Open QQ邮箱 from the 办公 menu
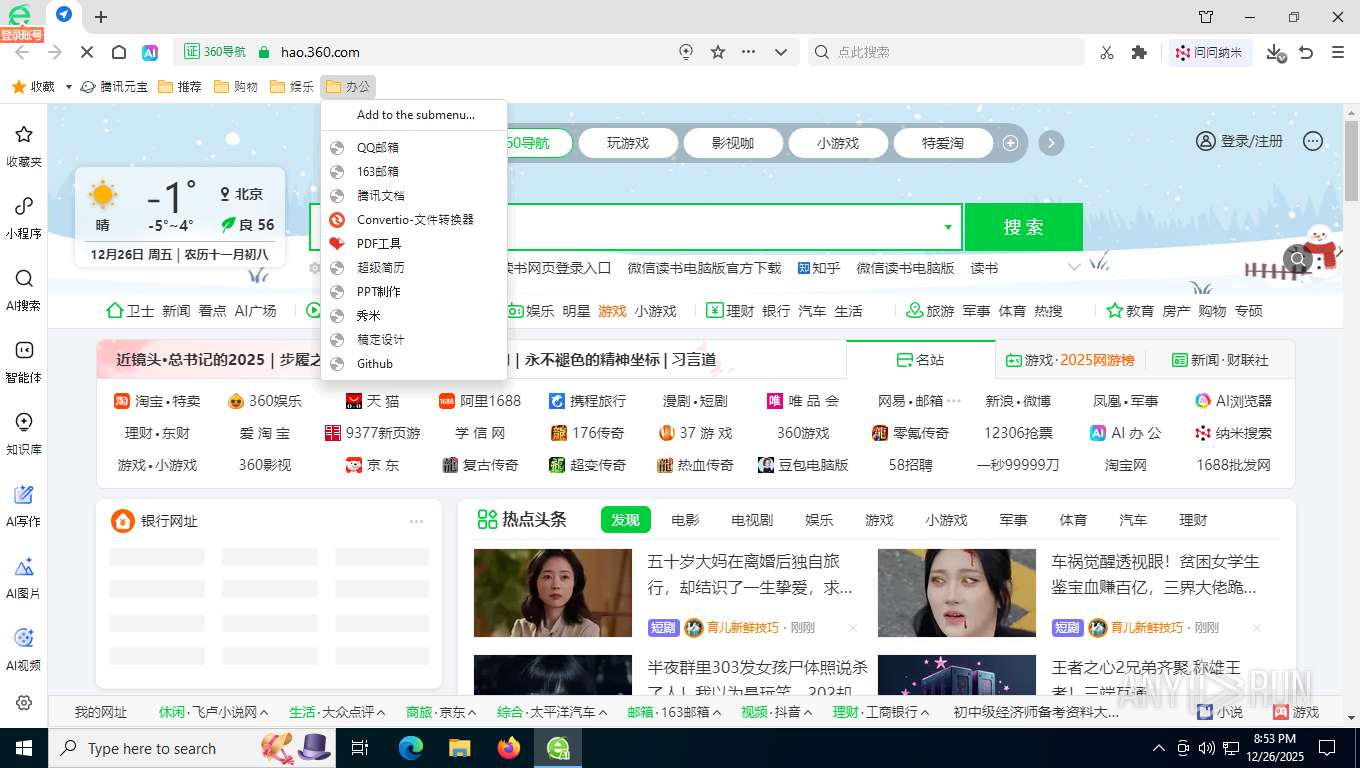This screenshot has height=768, width=1360. (414, 147)
